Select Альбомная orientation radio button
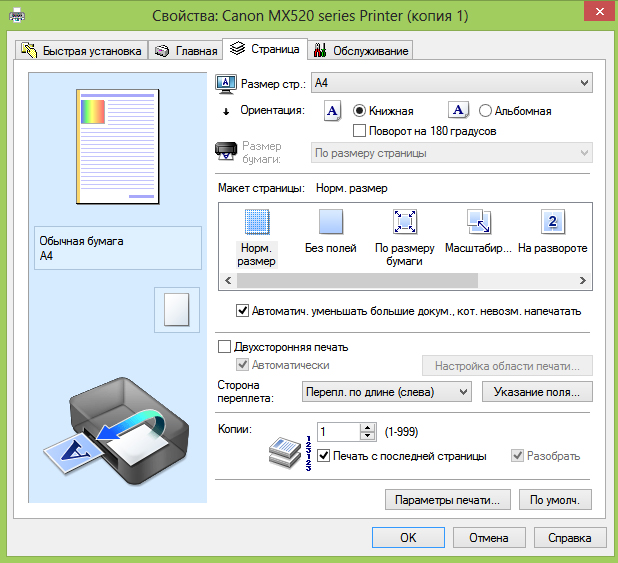618x563 pixels. (485, 111)
